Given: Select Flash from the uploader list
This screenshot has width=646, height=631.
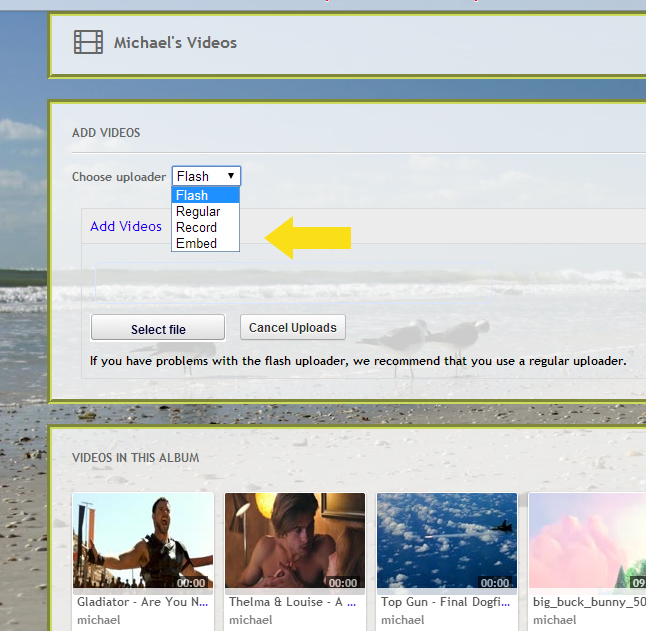Looking at the screenshot, I should tap(205, 196).
